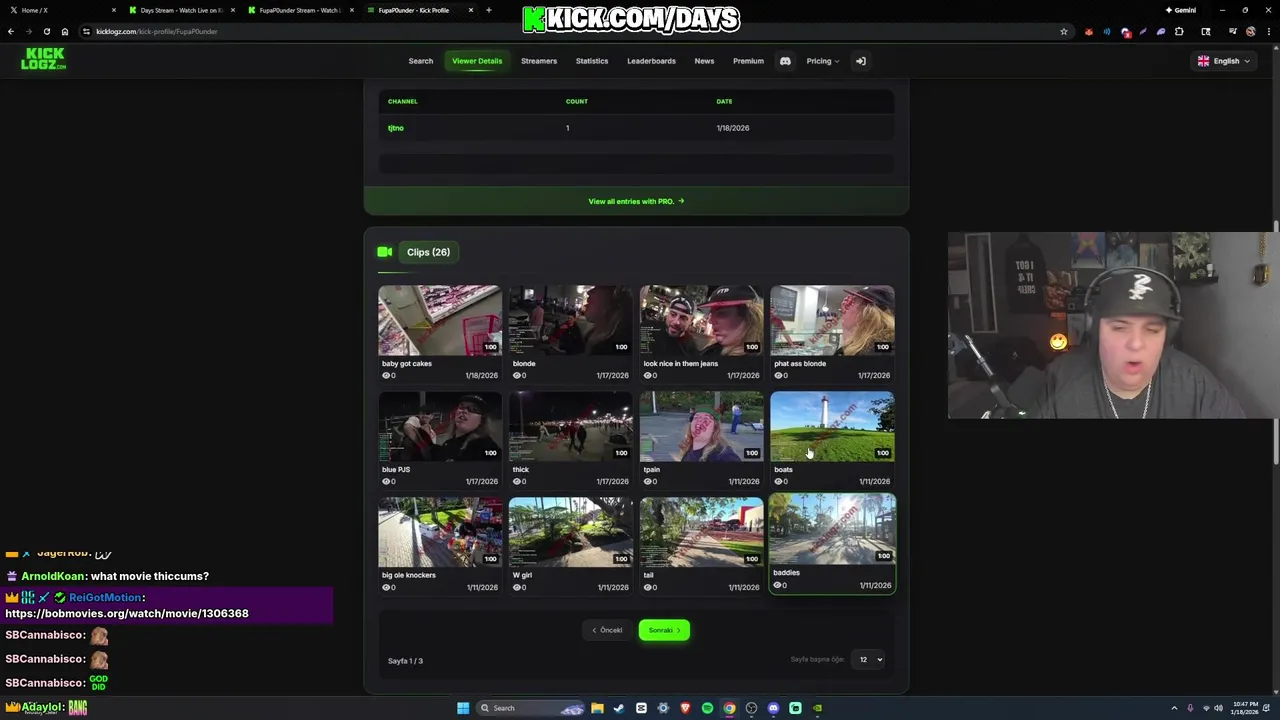
Task: Open the NVIDIA app on the taskbar
Action: (817, 708)
